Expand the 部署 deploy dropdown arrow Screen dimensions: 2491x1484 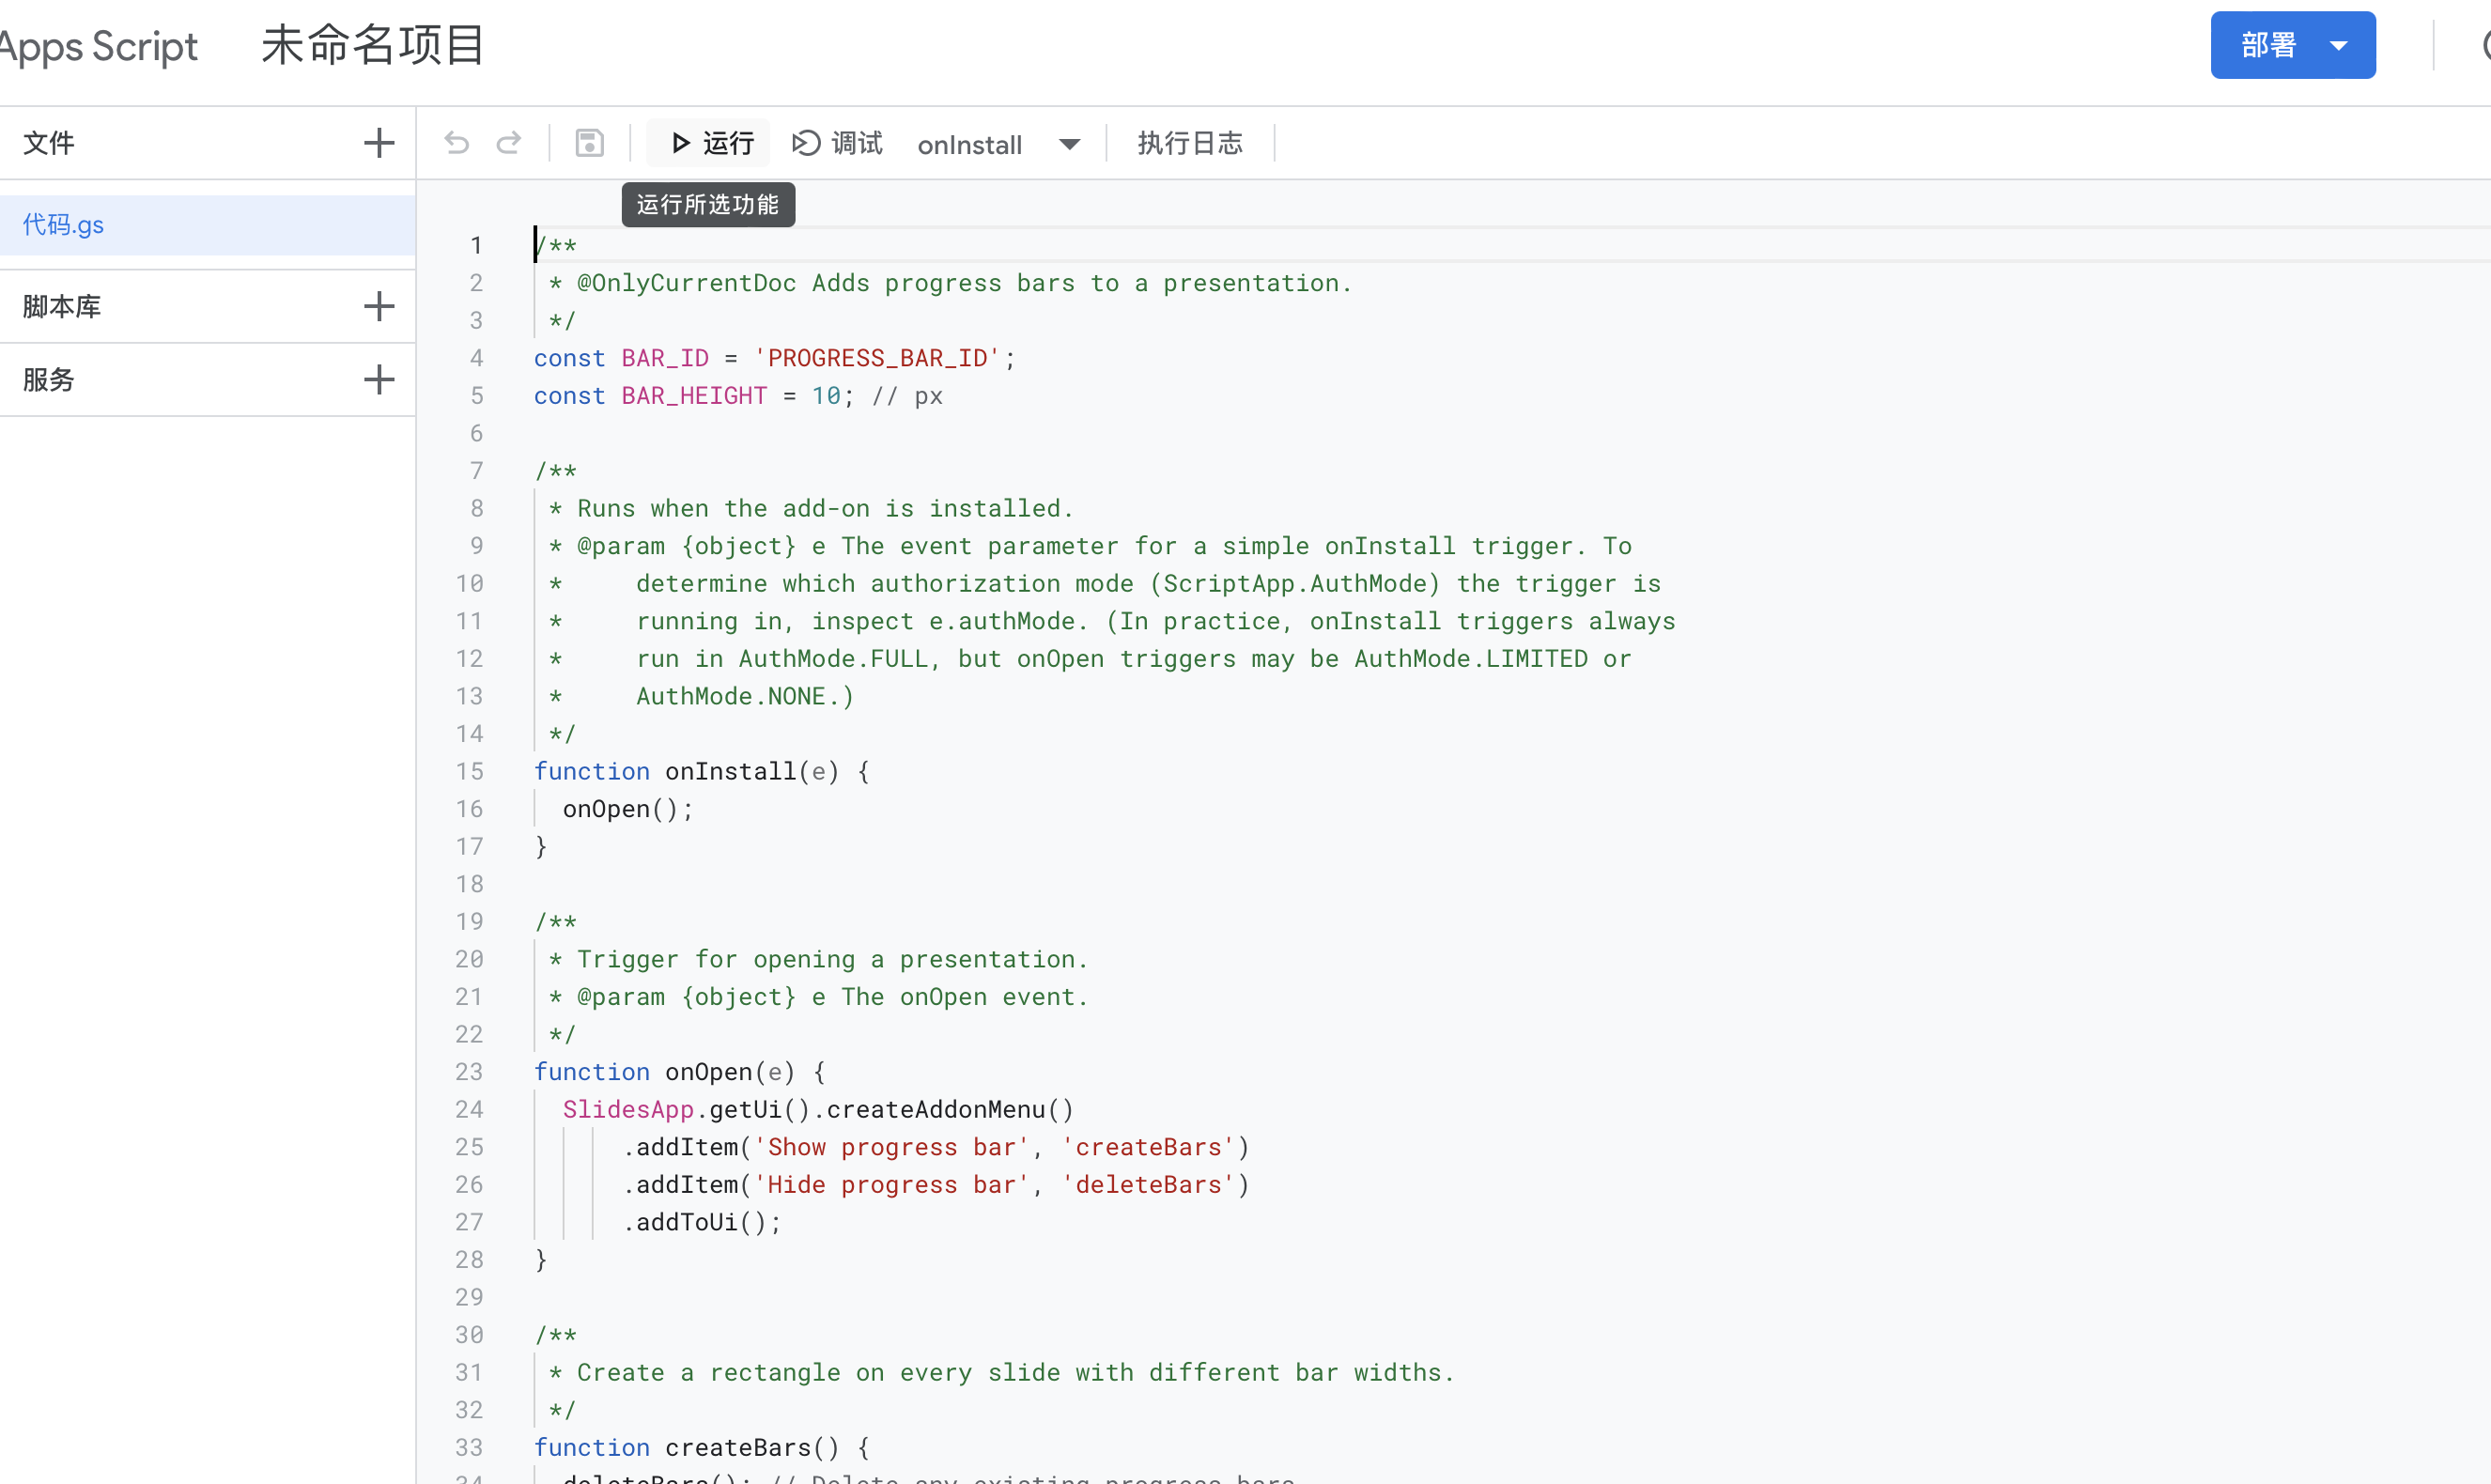coord(2339,45)
